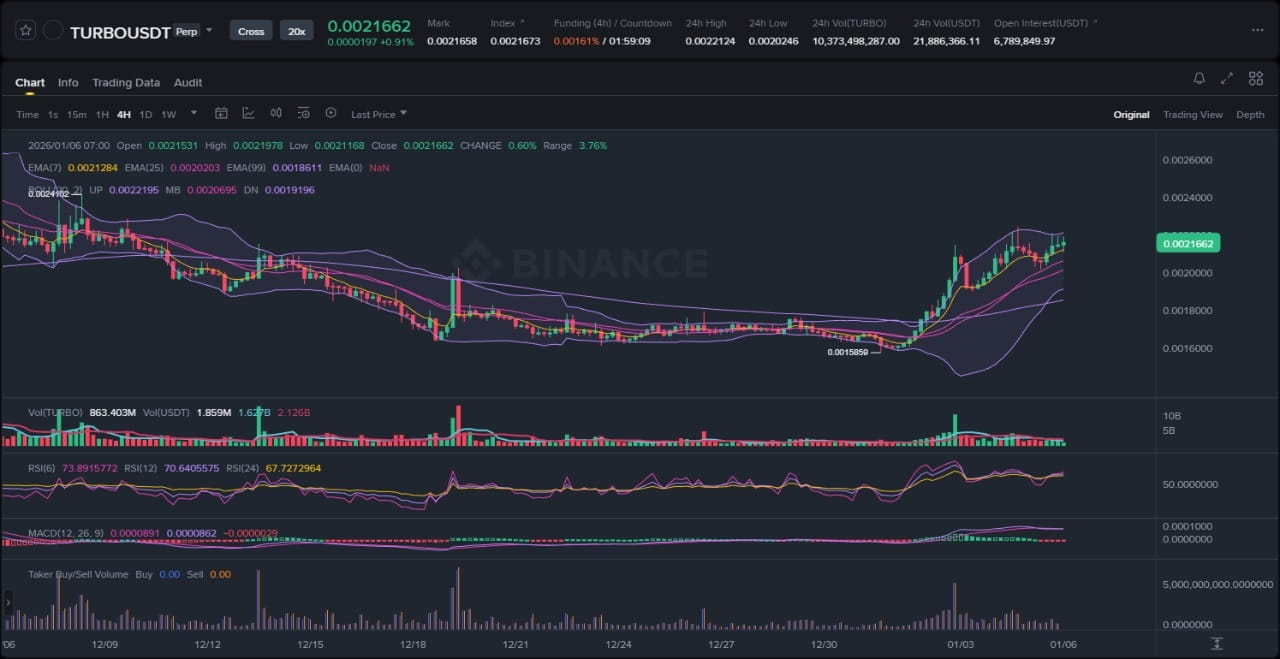Click the 24h Low value 0.0020246
The image size is (1280, 659).
coord(774,41)
